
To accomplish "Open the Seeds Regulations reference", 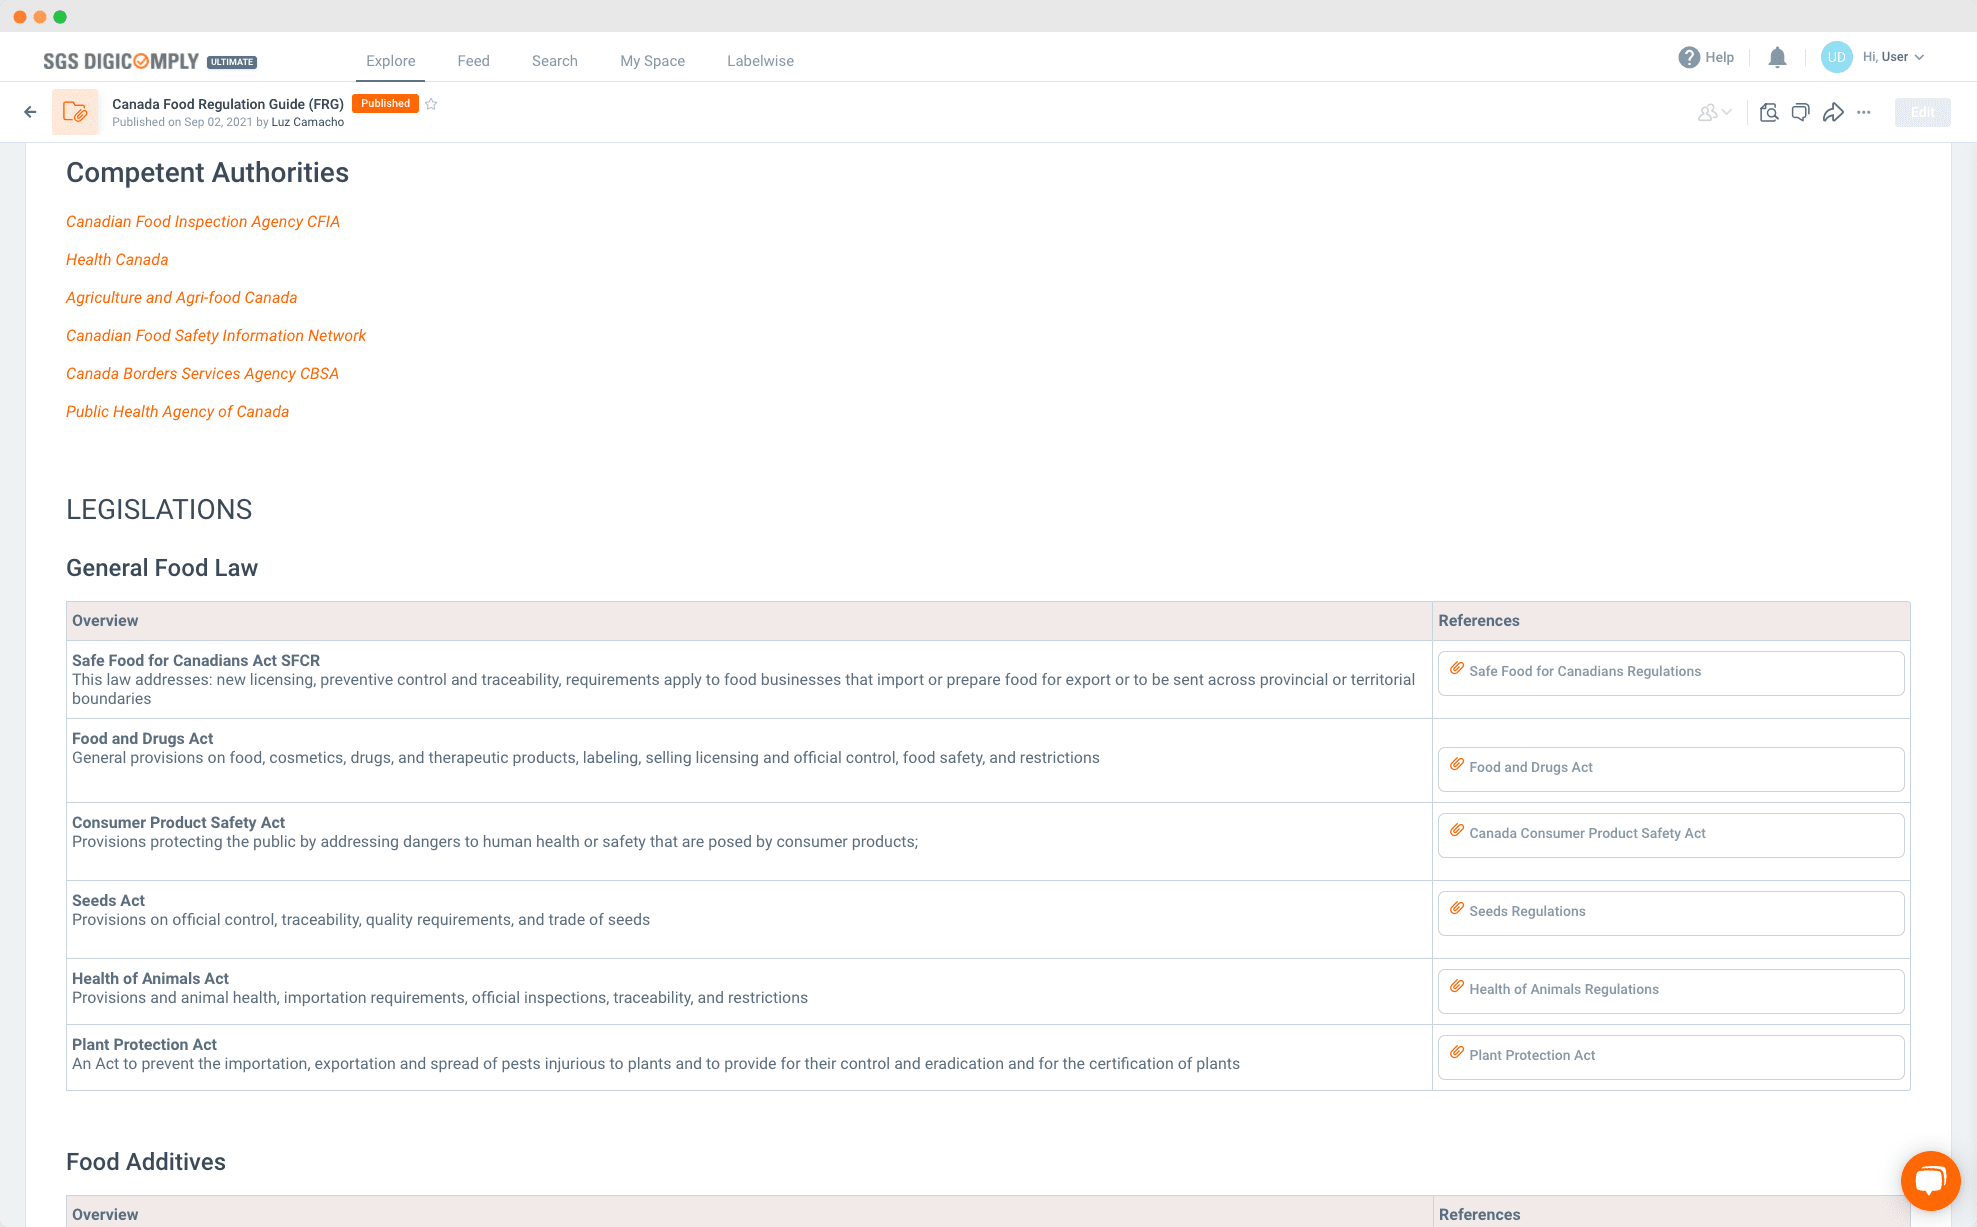I will point(1670,913).
